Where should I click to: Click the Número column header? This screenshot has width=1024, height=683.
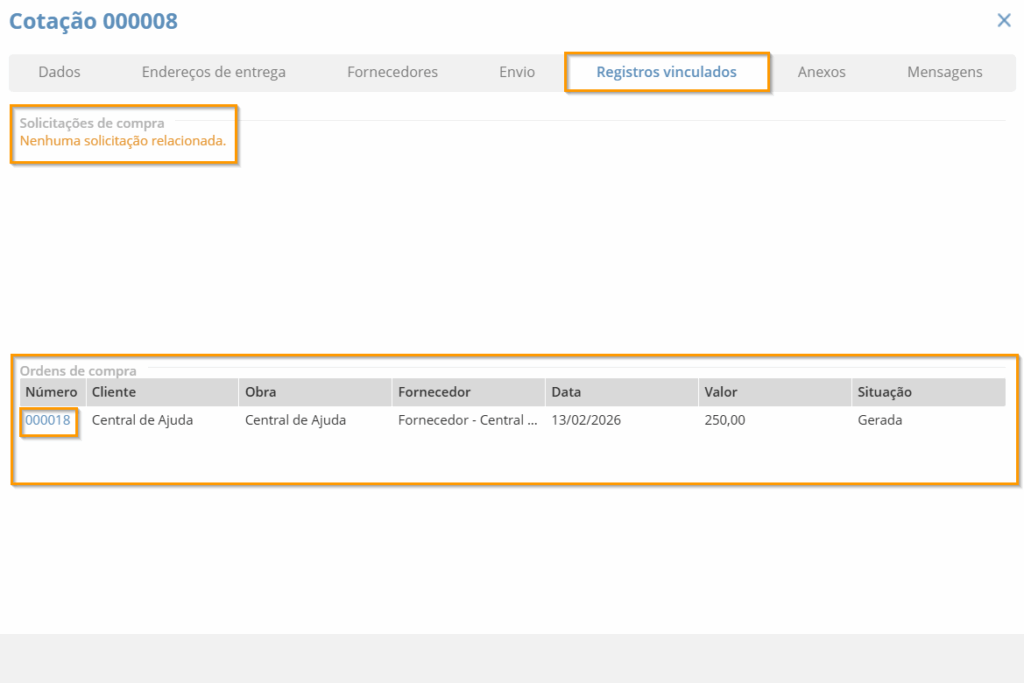(x=51, y=392)
